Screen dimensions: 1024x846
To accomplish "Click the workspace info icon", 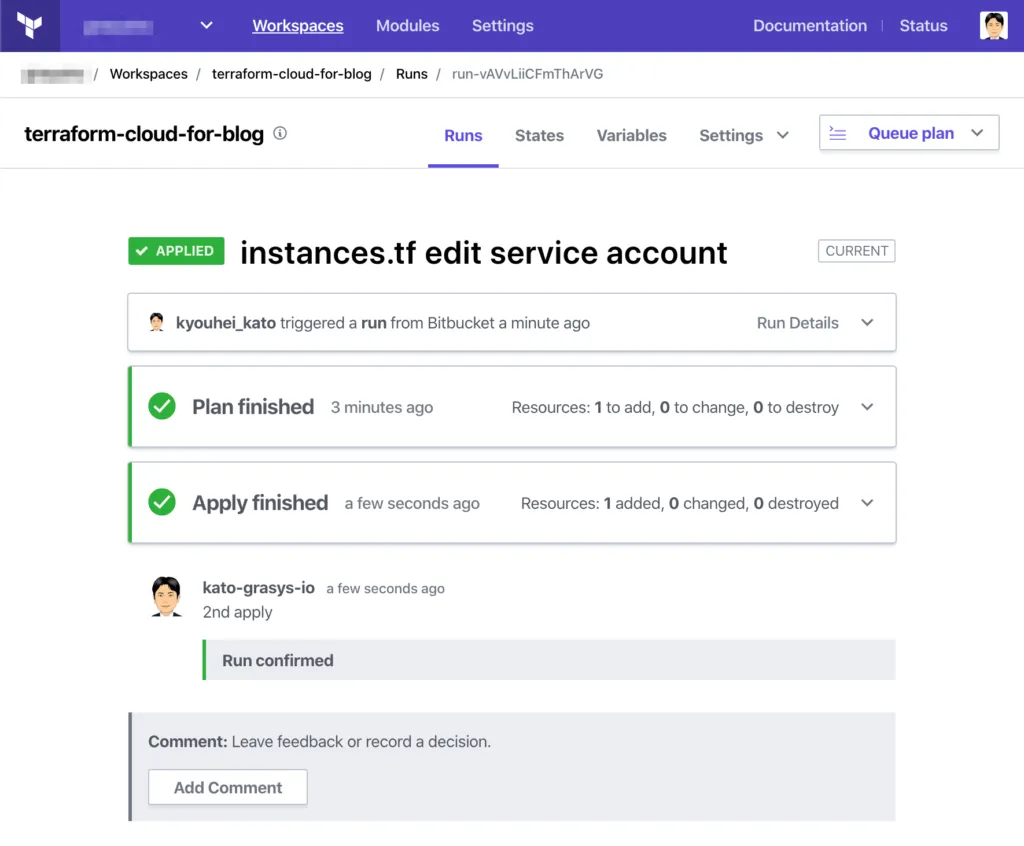I will 280,133.
